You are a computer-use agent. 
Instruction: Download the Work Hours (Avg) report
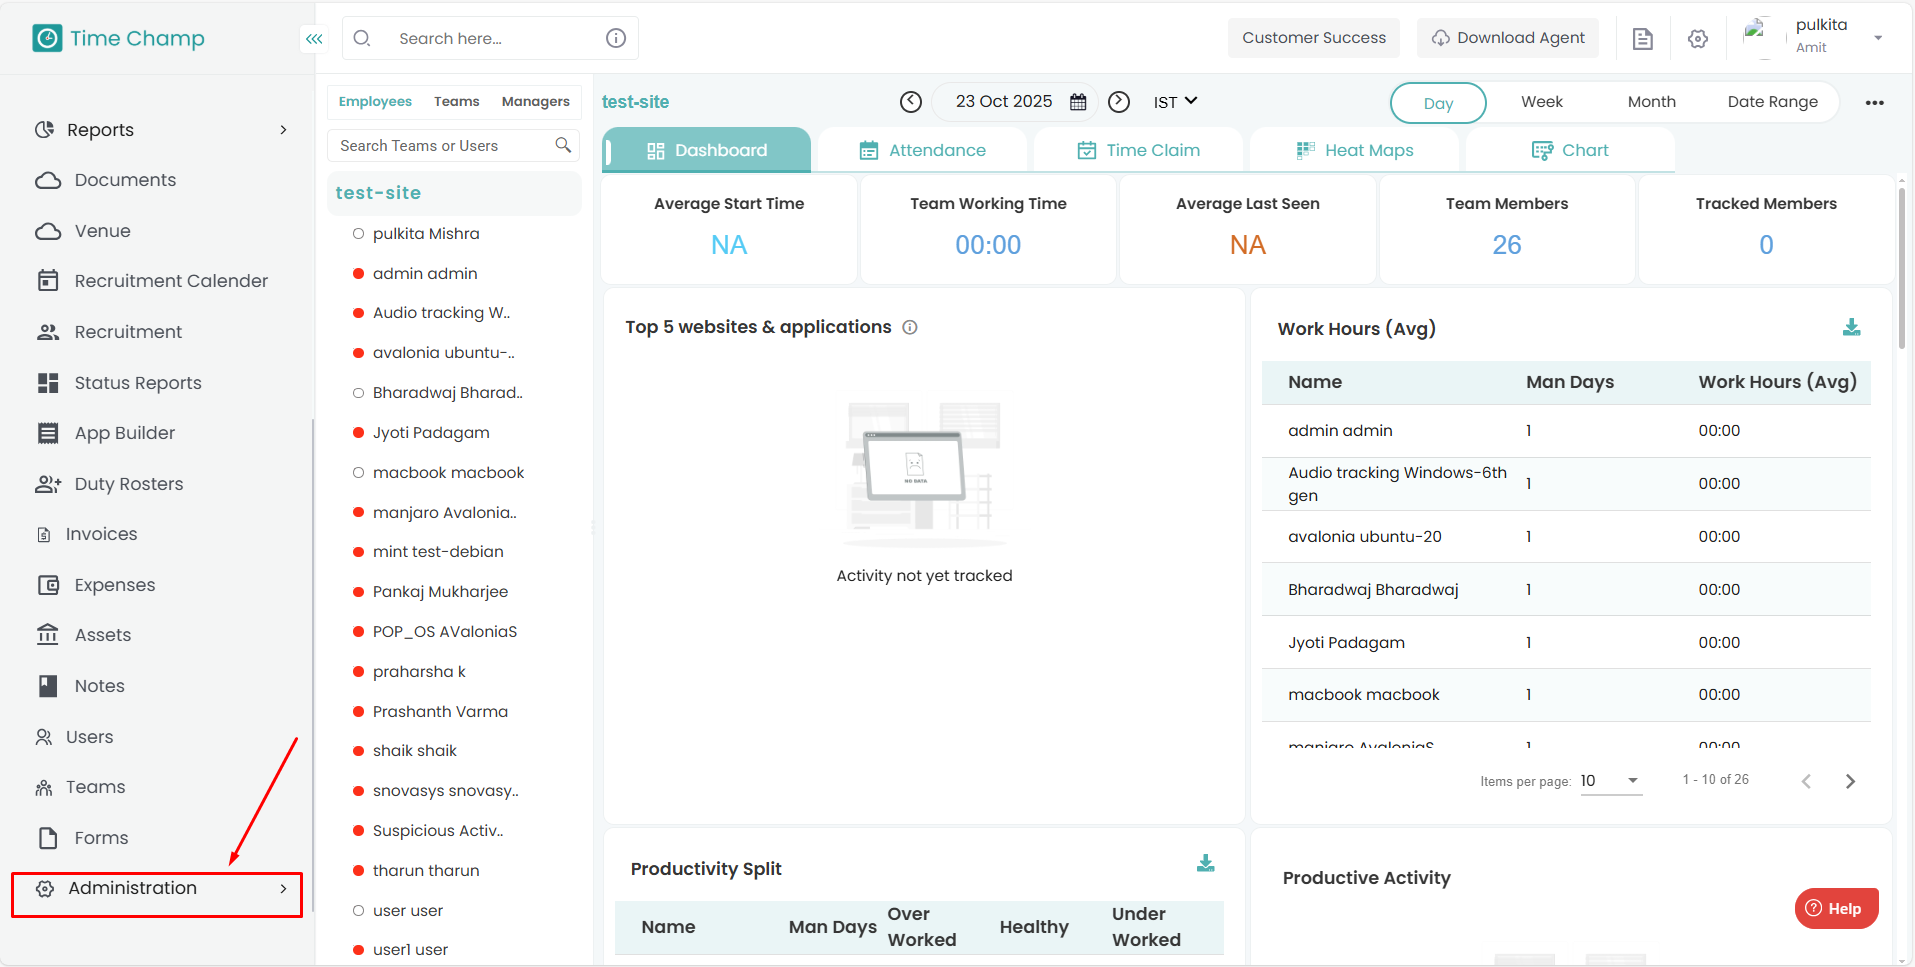[x=1851, y=327]
